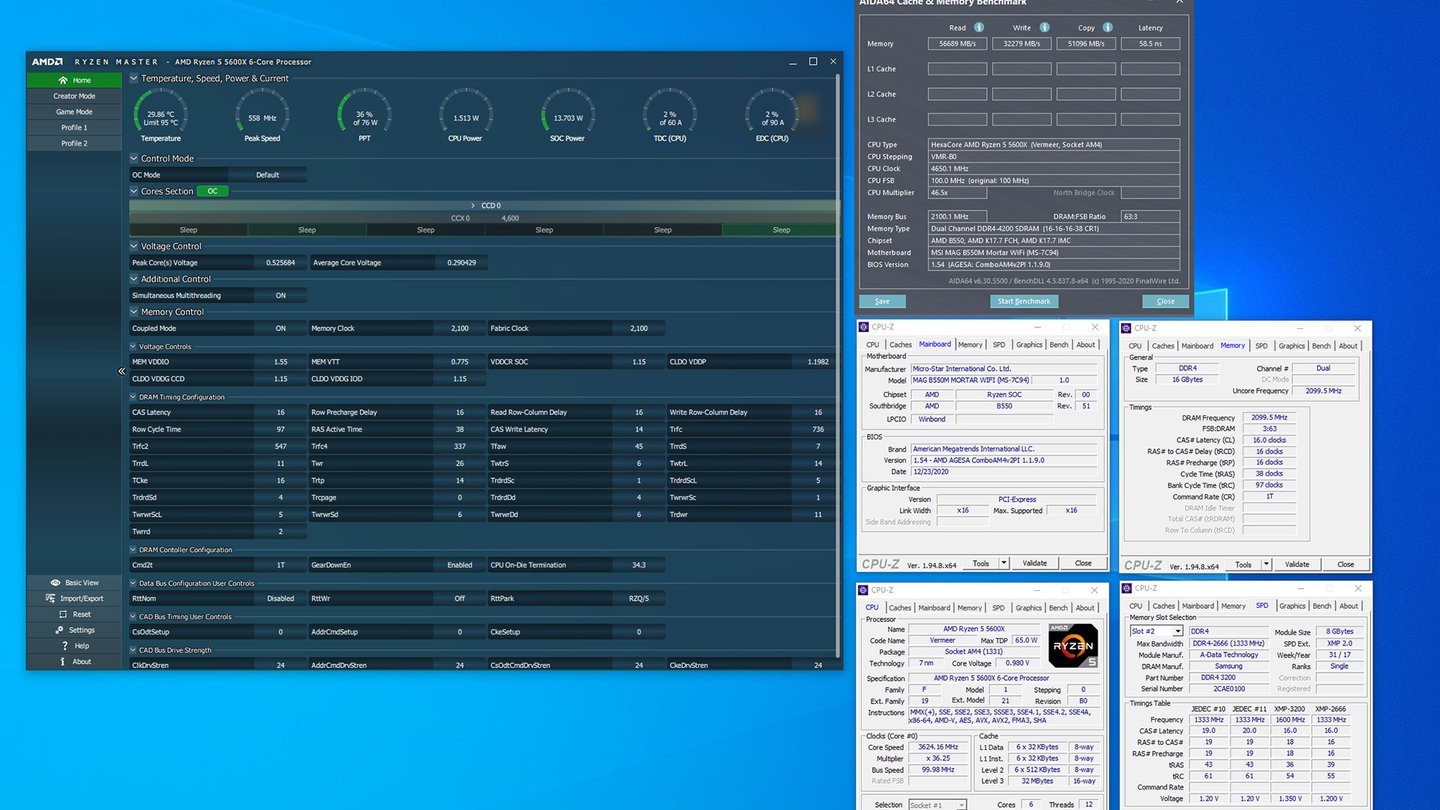
Task: Click Tools button in CPU-Z Mainboard window
Action: (981, 563)
